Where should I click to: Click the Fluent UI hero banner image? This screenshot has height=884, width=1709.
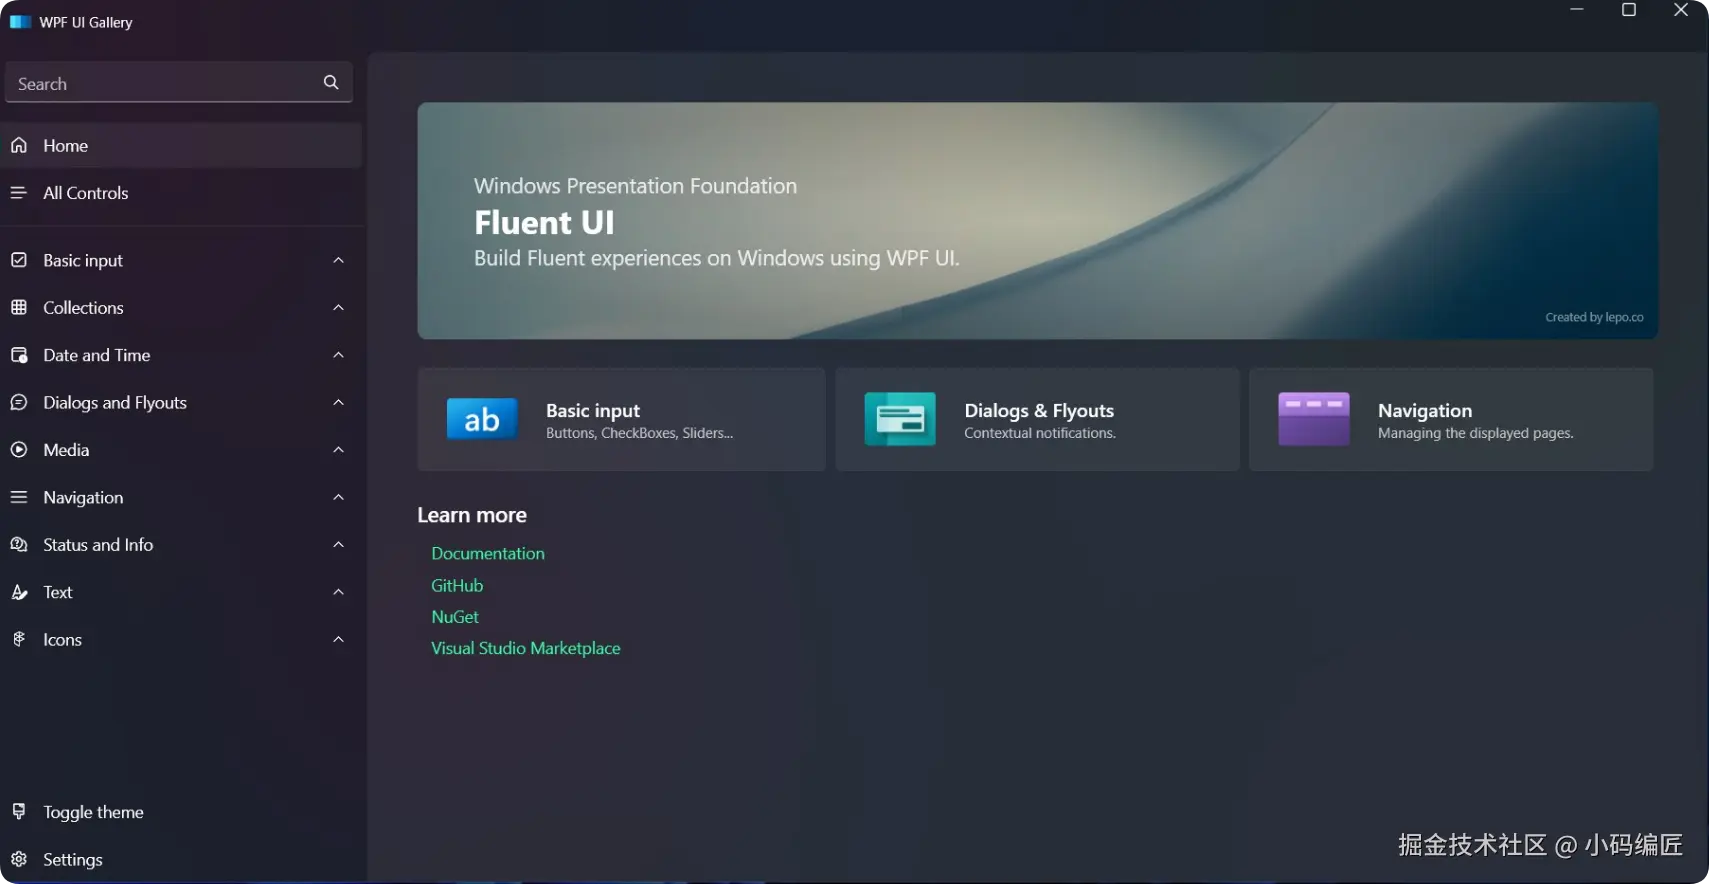click(x=1037, y=220)
